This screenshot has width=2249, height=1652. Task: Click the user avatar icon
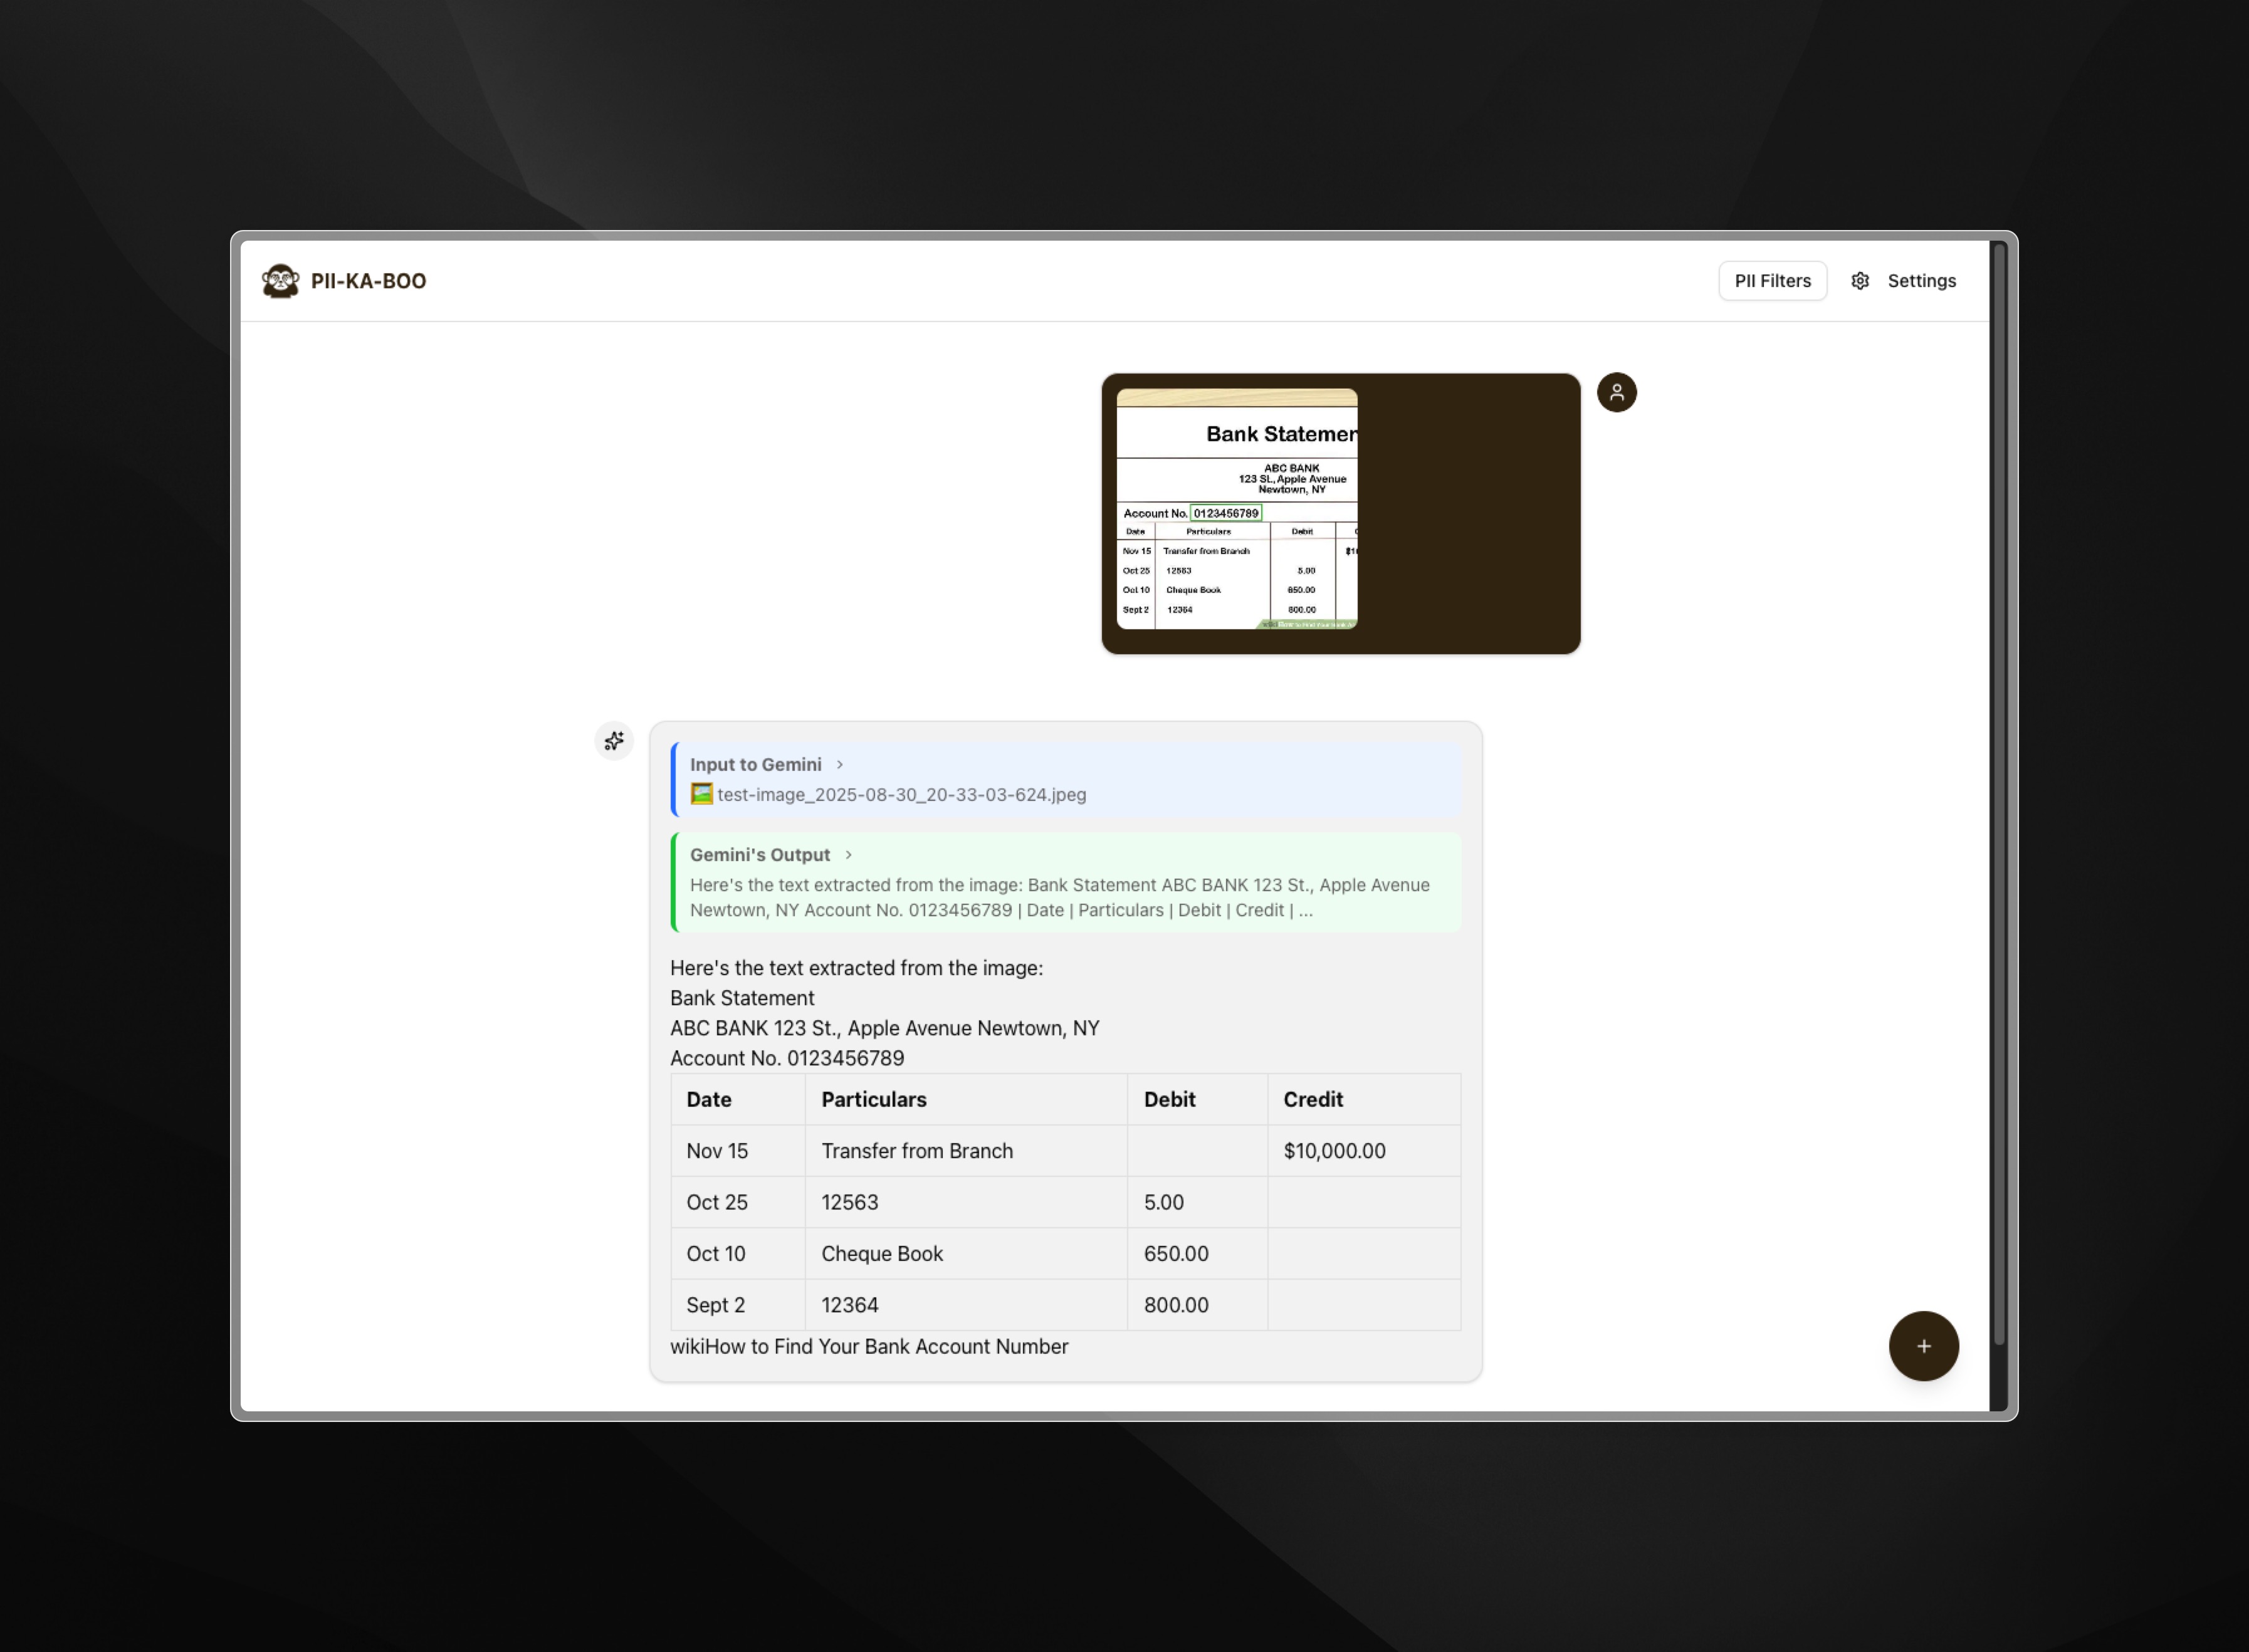point(1616,392)
